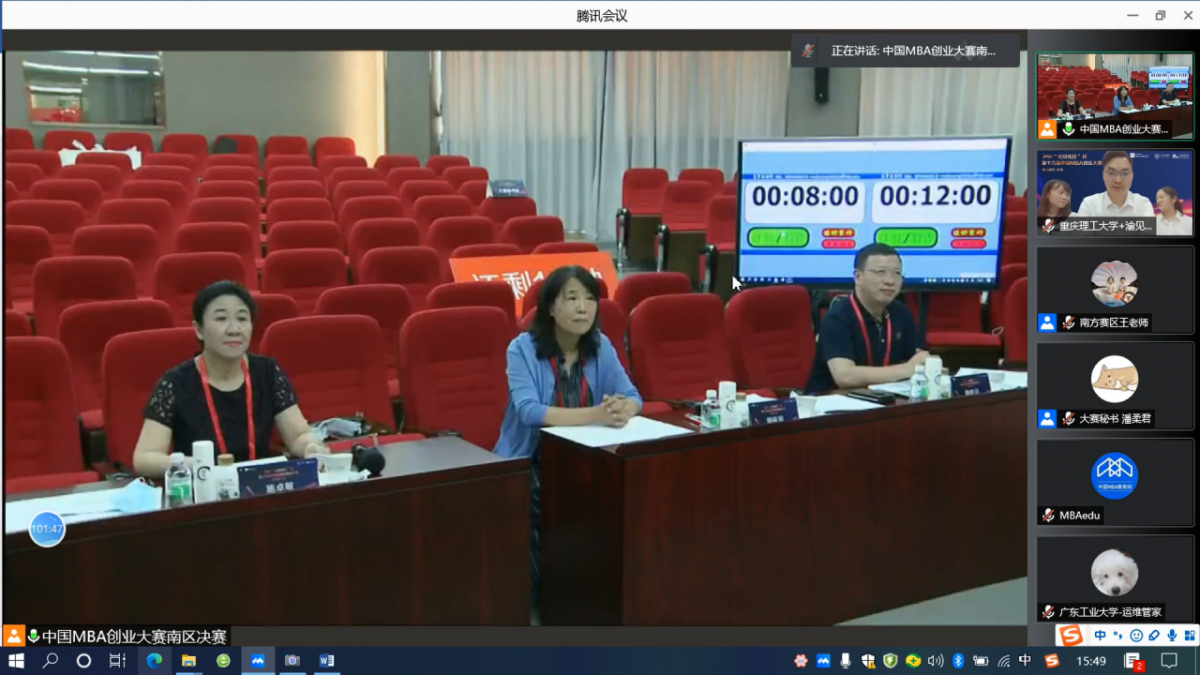Viewport: 1200px width, 675px height.
Task: Open the Windows Start menu
Action: (16, 661)
